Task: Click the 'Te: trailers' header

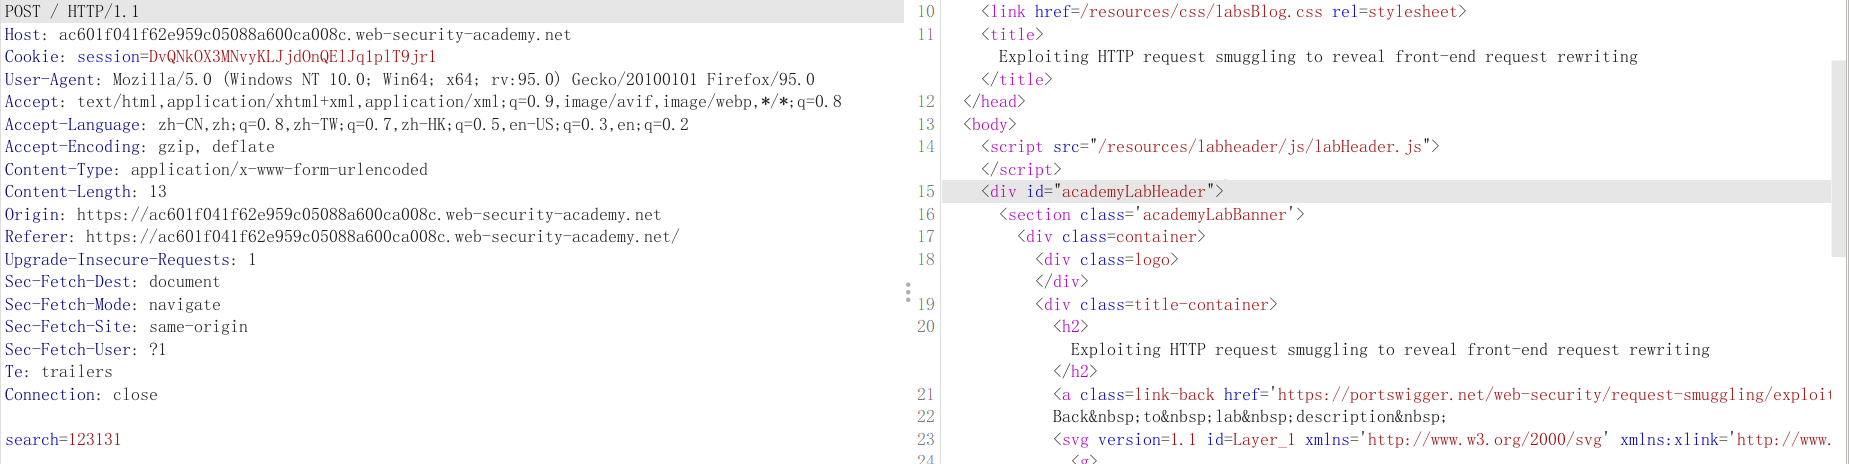Action: tap(59, 371)
